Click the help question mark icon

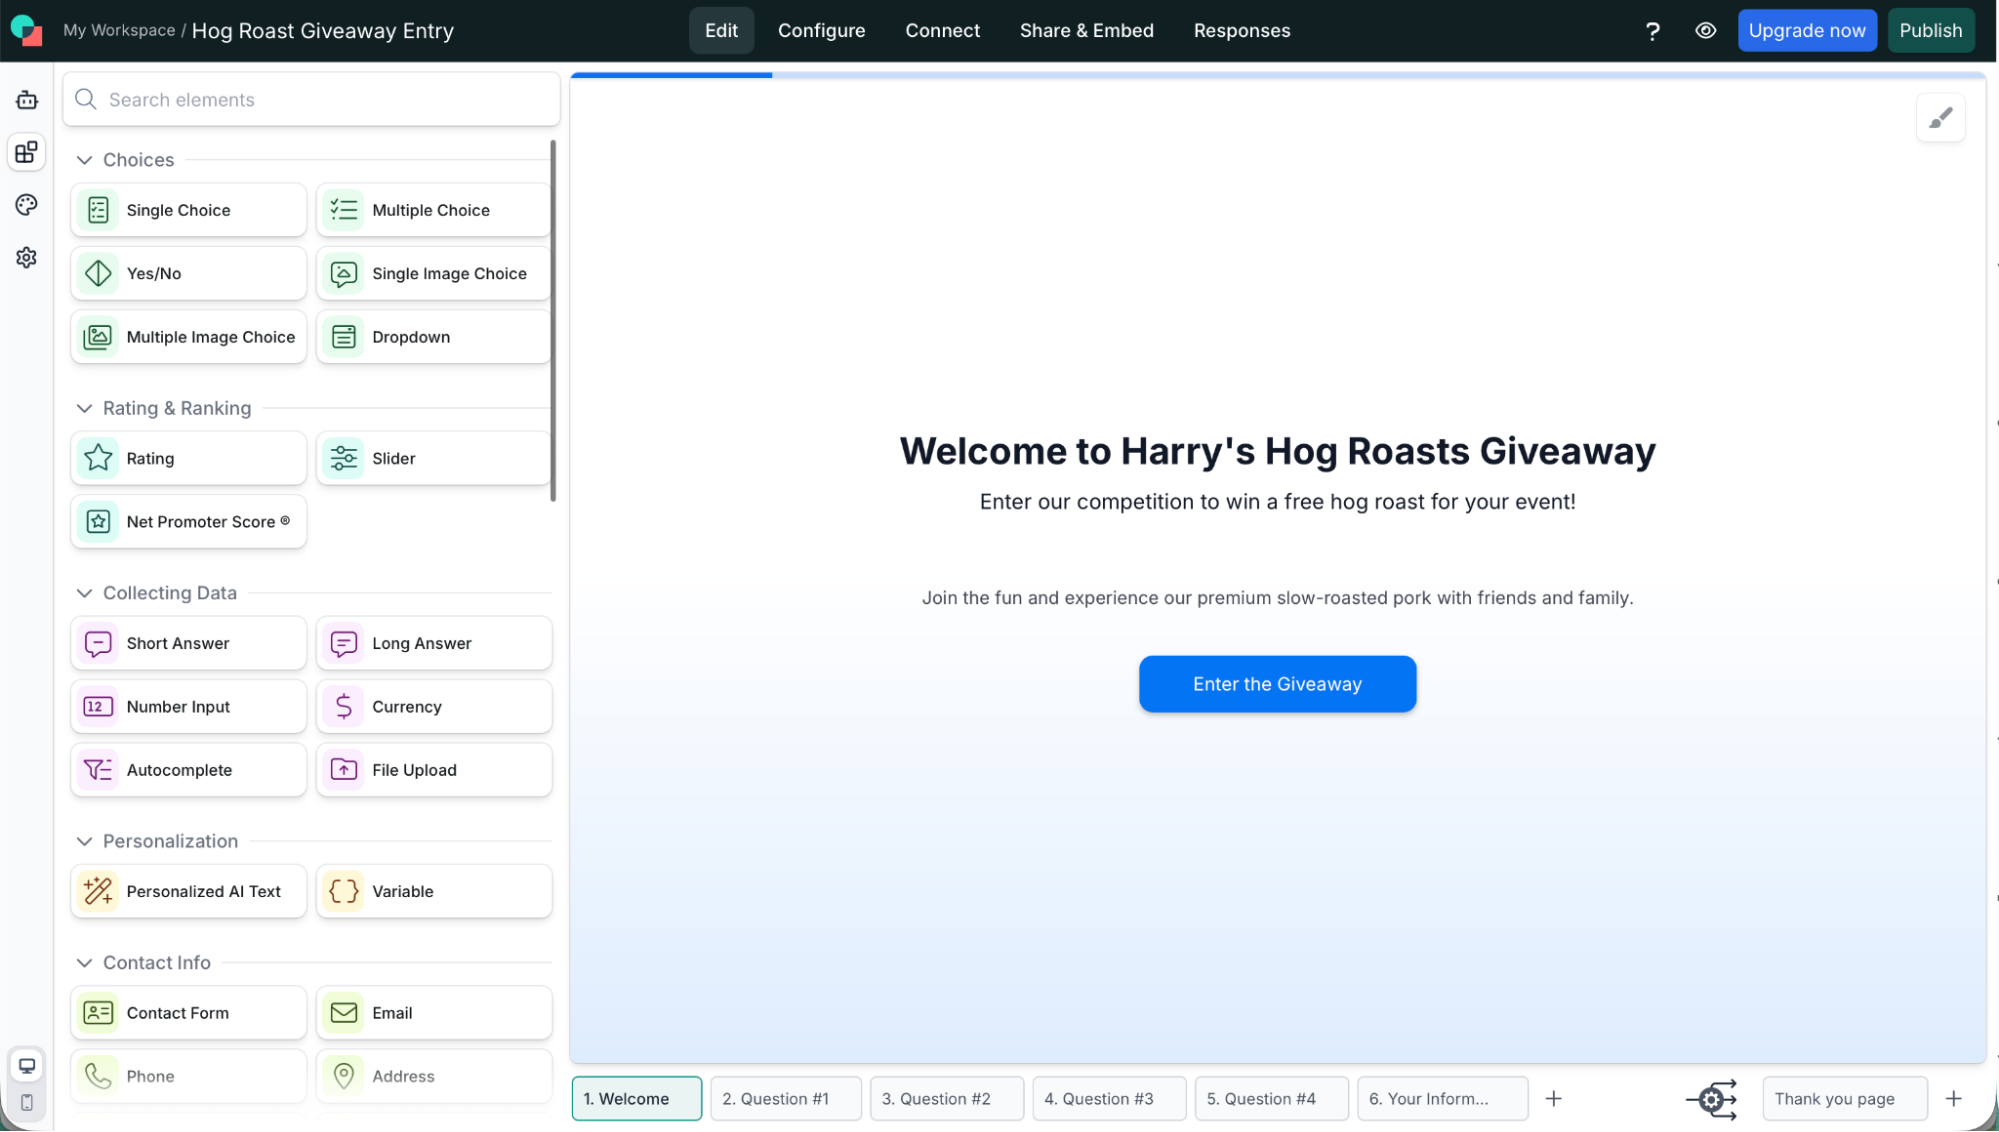pyautogui.click(x=1652, y=31)
